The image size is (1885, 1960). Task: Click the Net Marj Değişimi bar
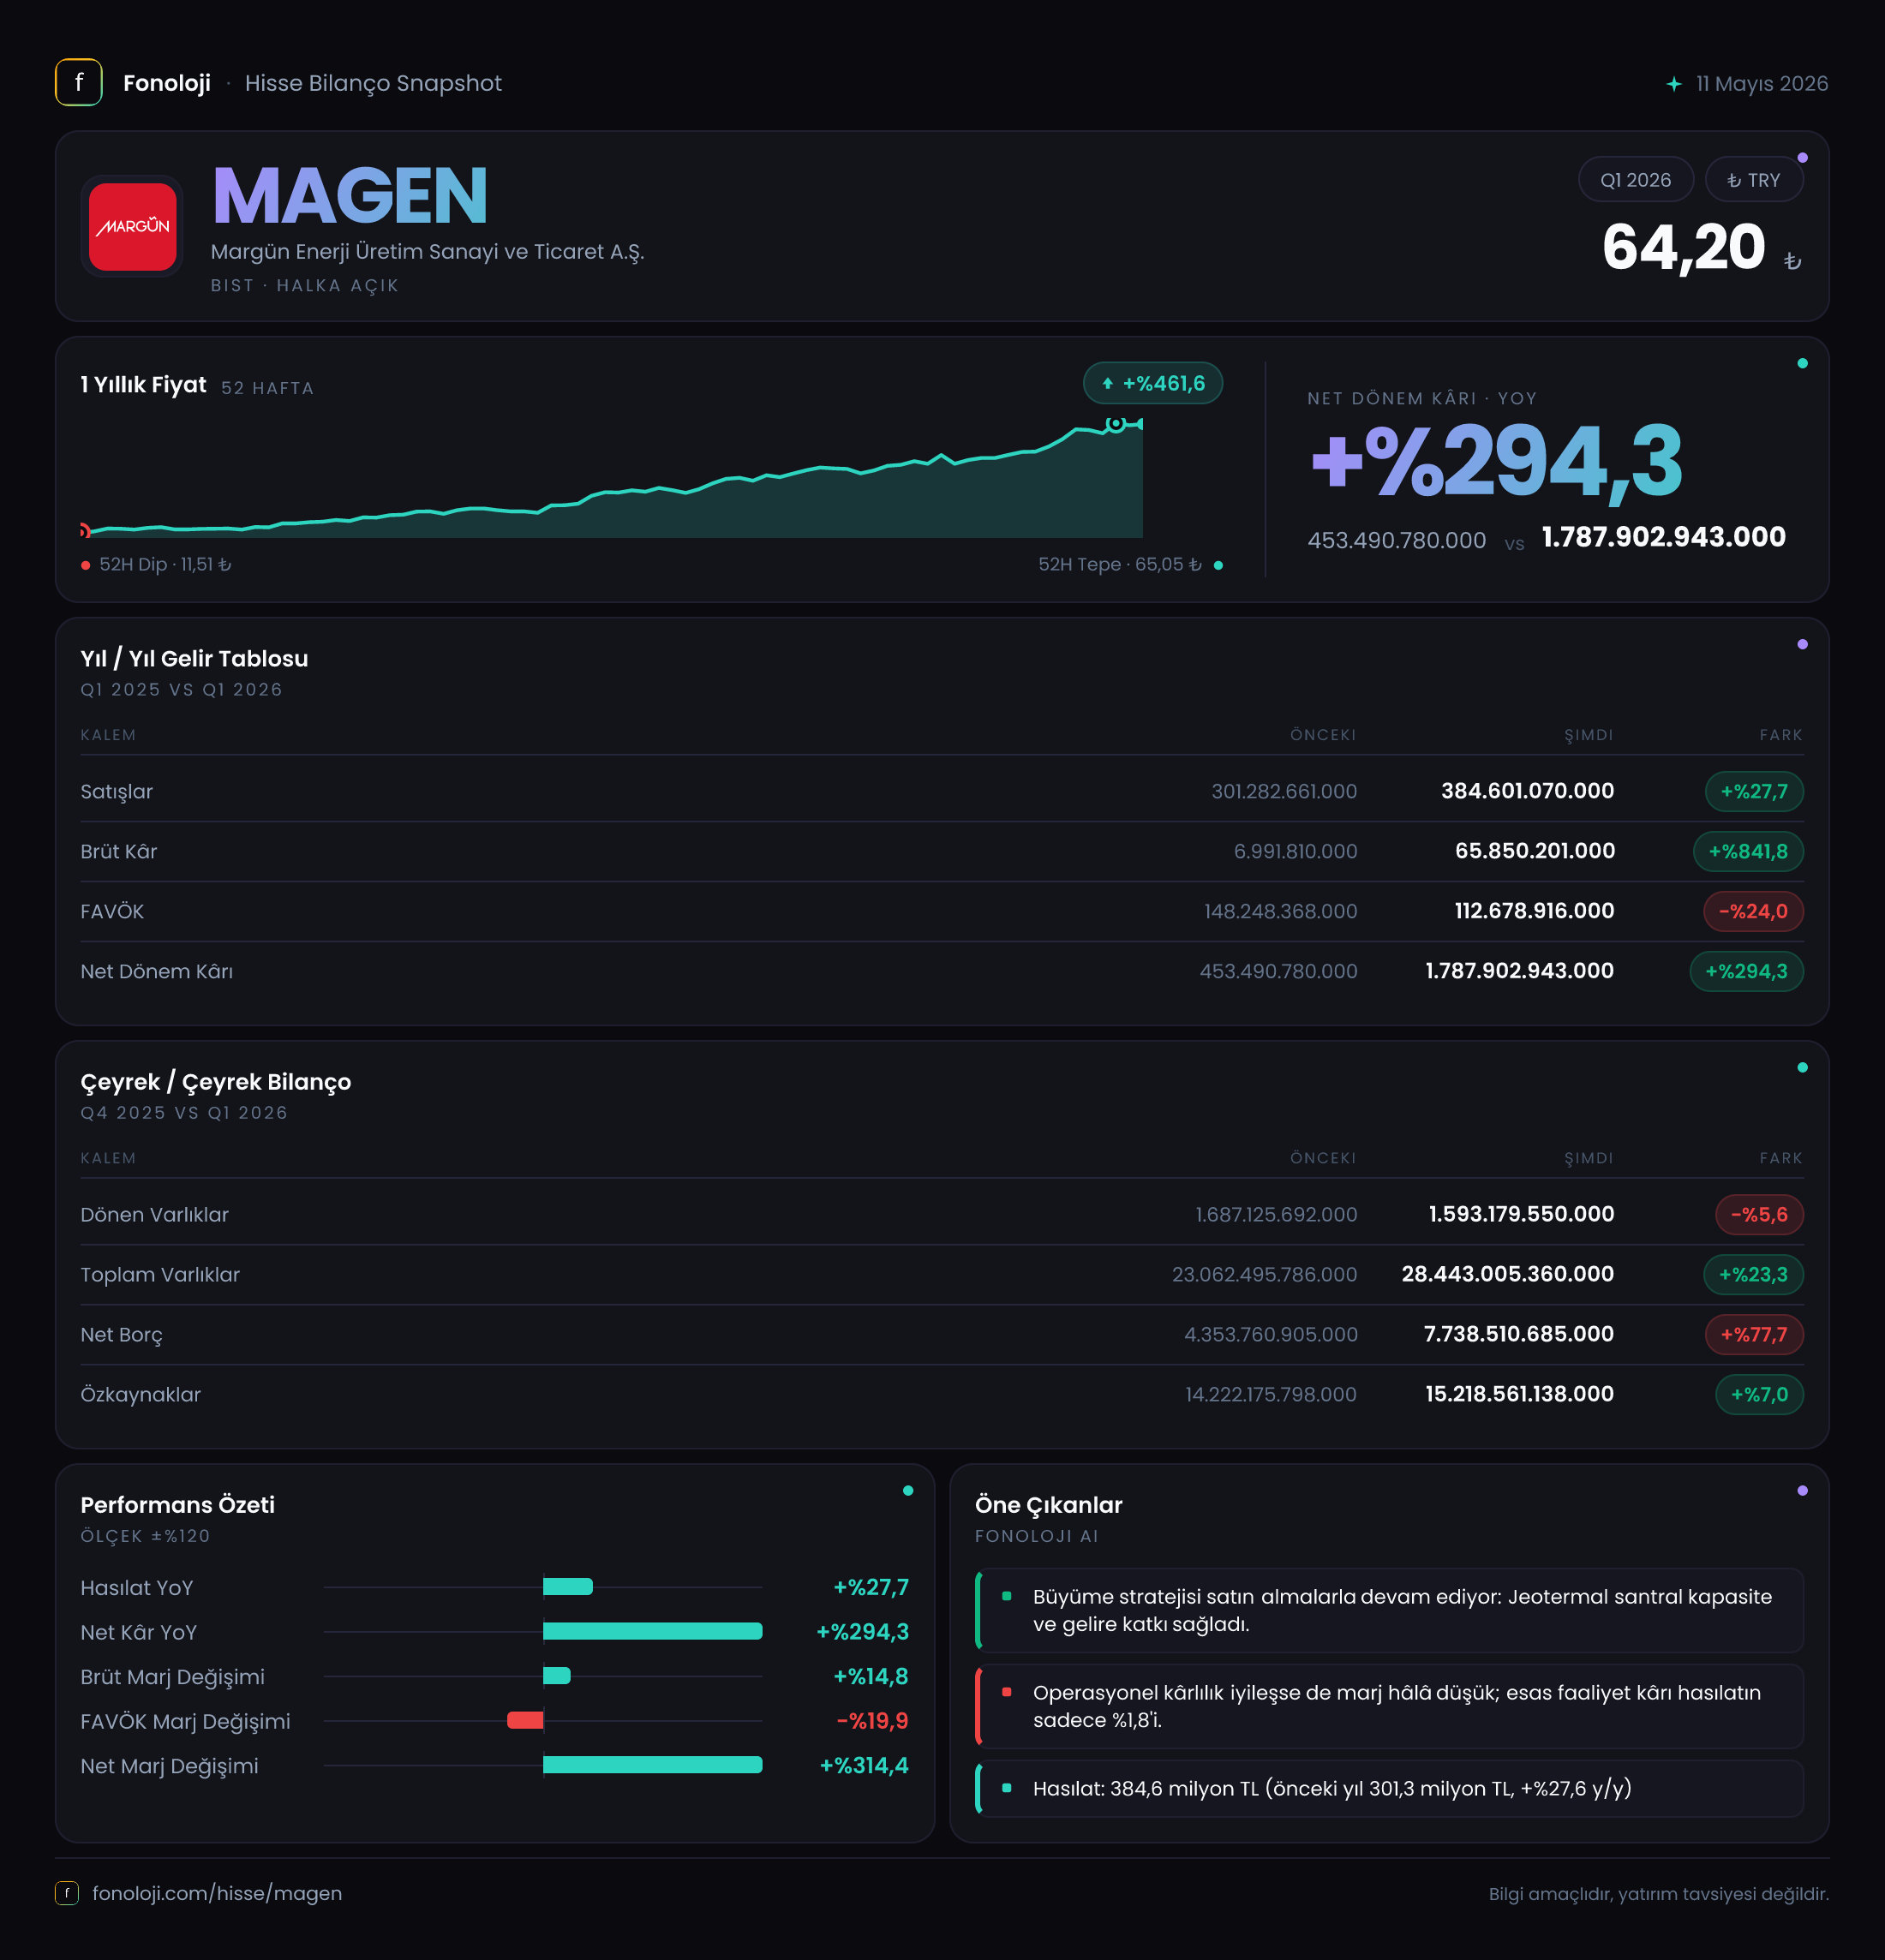point(652,1765)
